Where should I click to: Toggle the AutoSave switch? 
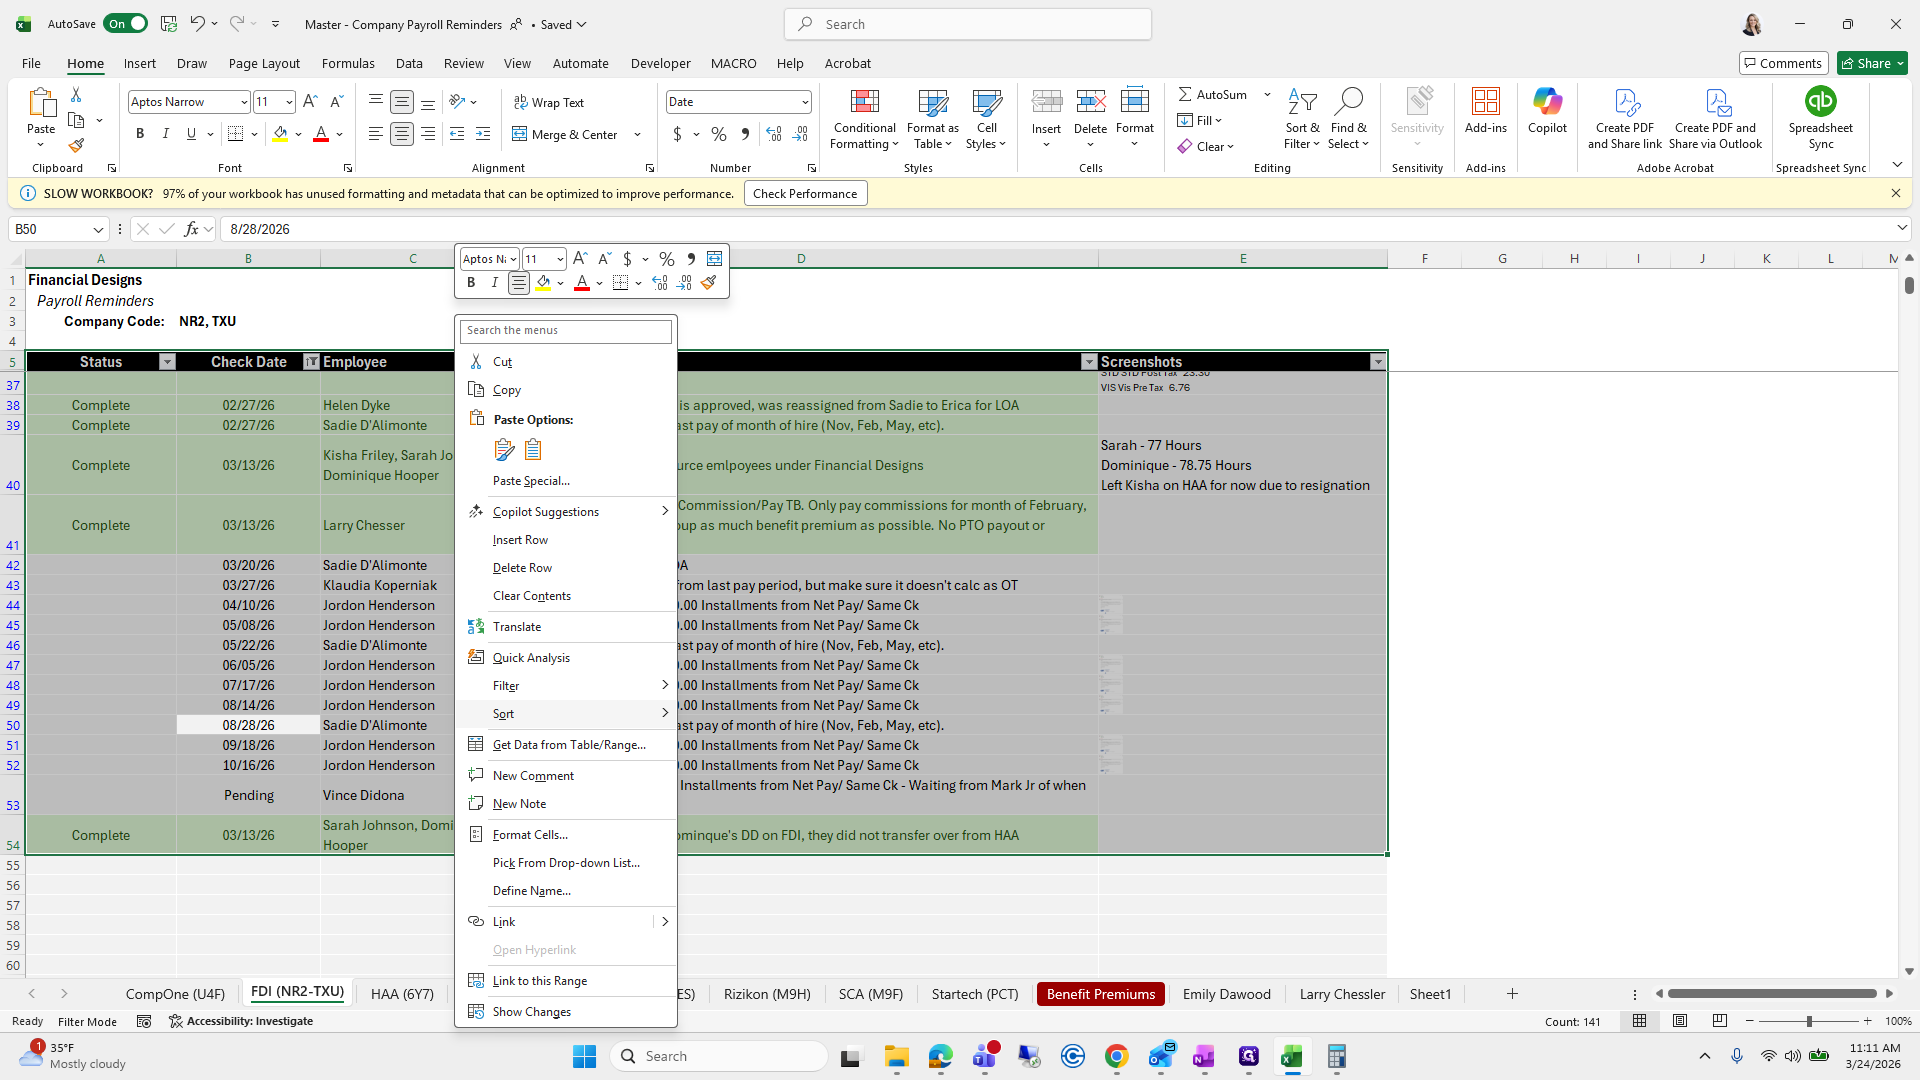tap(125, 24)
